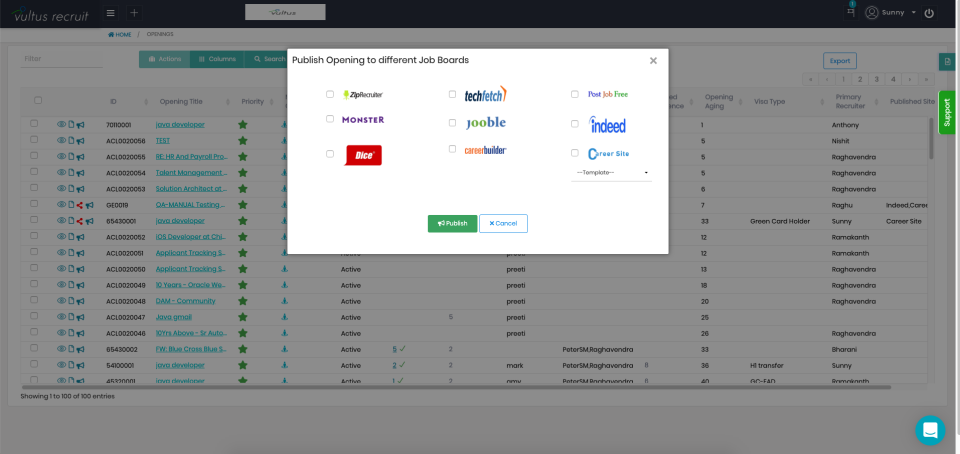This screenshot has width=960, height=454.
Task: Open the hamburger menu in top bar
Action: 111,13
